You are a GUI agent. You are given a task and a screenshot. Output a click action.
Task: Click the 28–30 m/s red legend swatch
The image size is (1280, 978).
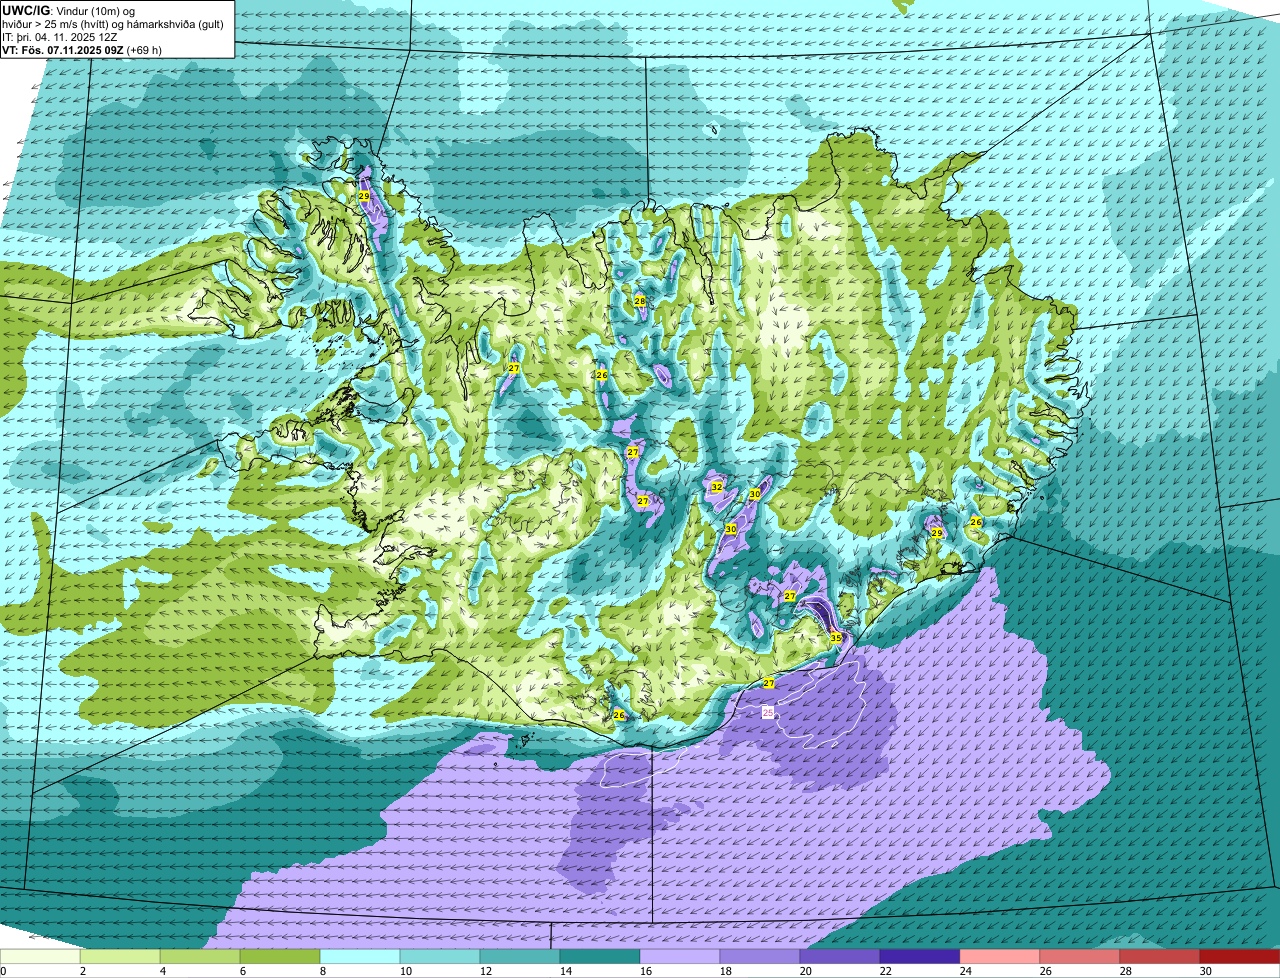coord(1160,956)
